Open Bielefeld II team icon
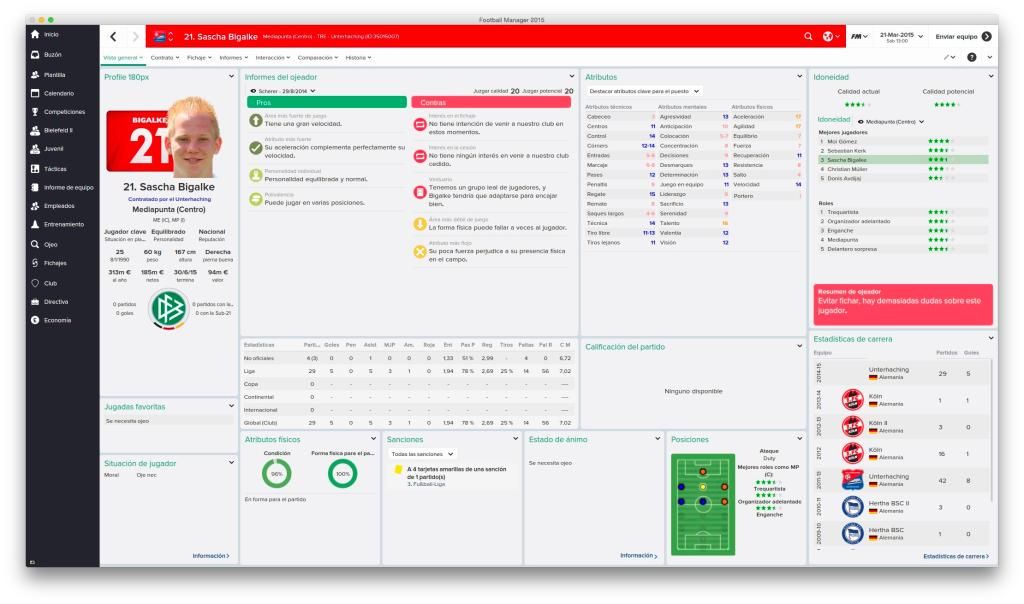This screenshot has width=1024, height=604. 35,131
